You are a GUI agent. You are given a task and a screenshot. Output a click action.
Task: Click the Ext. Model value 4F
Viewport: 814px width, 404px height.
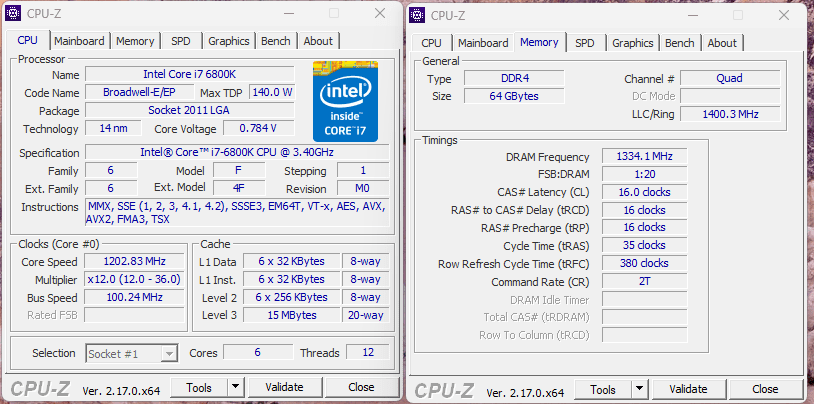click(239, 187)
